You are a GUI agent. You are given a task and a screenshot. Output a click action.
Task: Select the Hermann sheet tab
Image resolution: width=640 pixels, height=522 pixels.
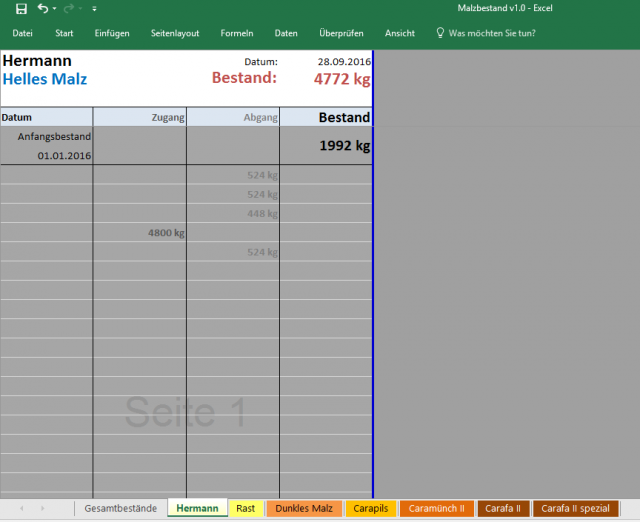(197, 509)
